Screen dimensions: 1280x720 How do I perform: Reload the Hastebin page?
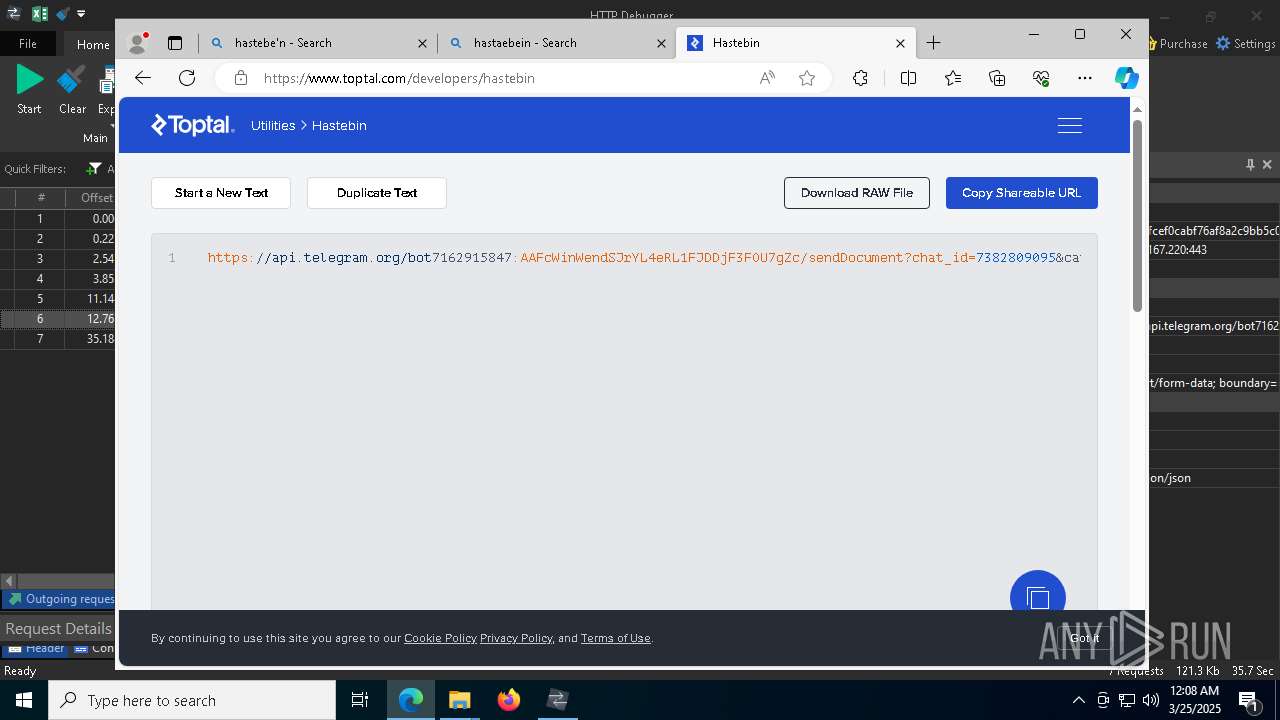point(187,78)
